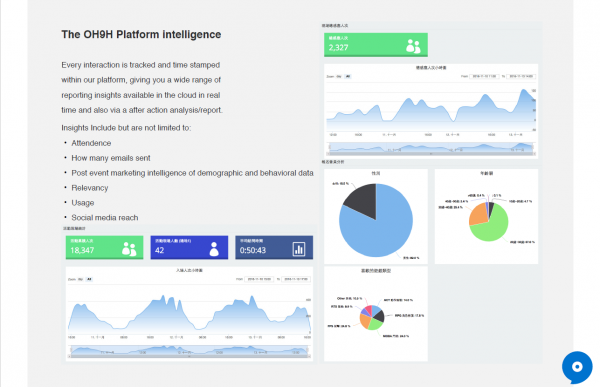
Task: Click the people icon on the 18,347 card
Action: tap(129, 249)
